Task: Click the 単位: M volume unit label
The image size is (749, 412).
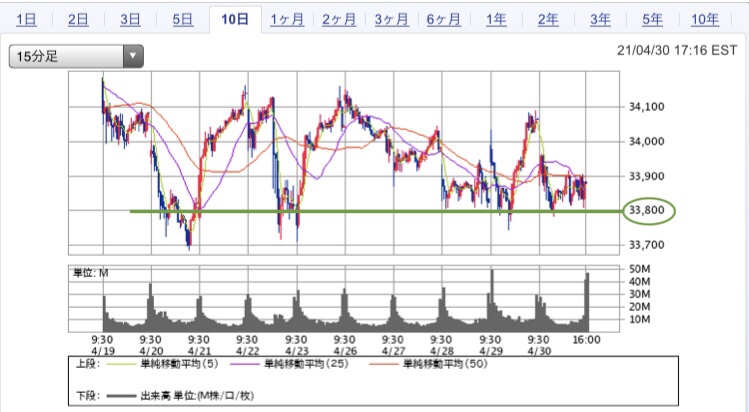Action: click(91, 273)
